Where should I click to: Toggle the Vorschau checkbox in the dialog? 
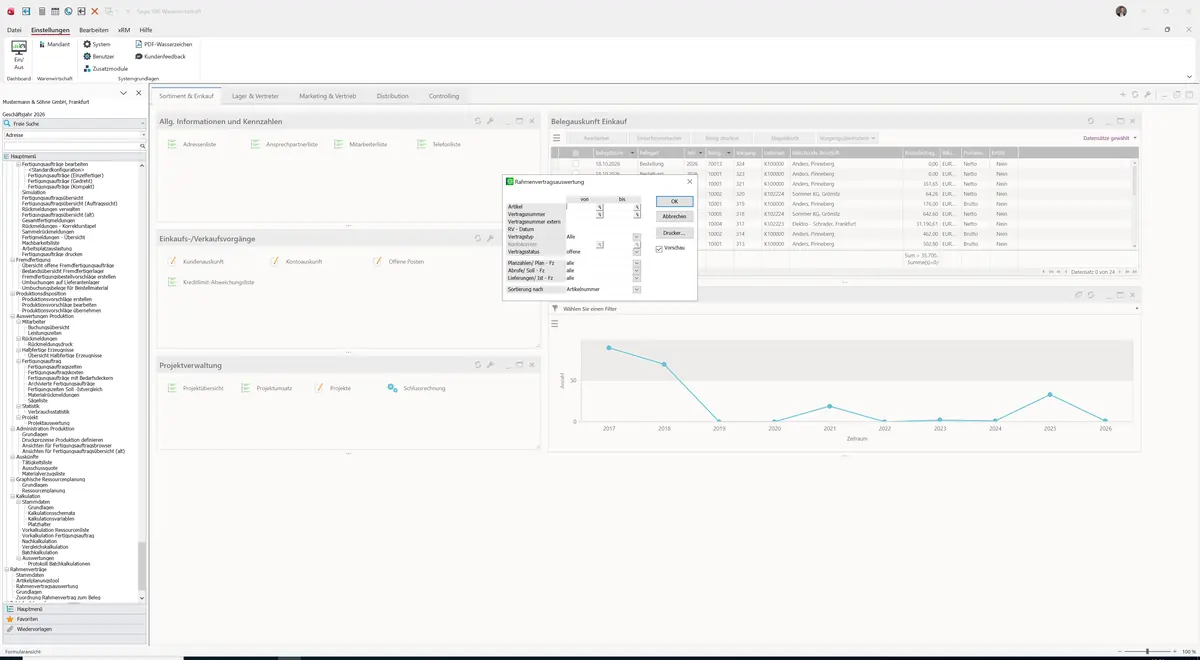[659, 248]
